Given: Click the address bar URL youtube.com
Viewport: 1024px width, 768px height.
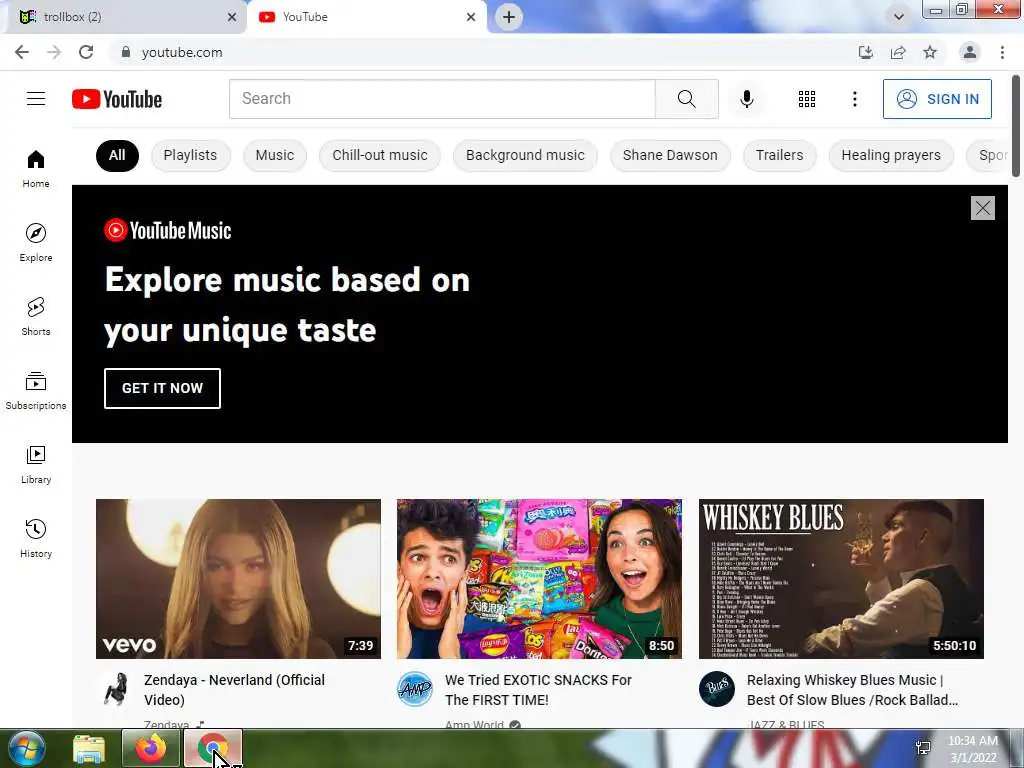Looking at the screenshot, I should pos(182,52).
